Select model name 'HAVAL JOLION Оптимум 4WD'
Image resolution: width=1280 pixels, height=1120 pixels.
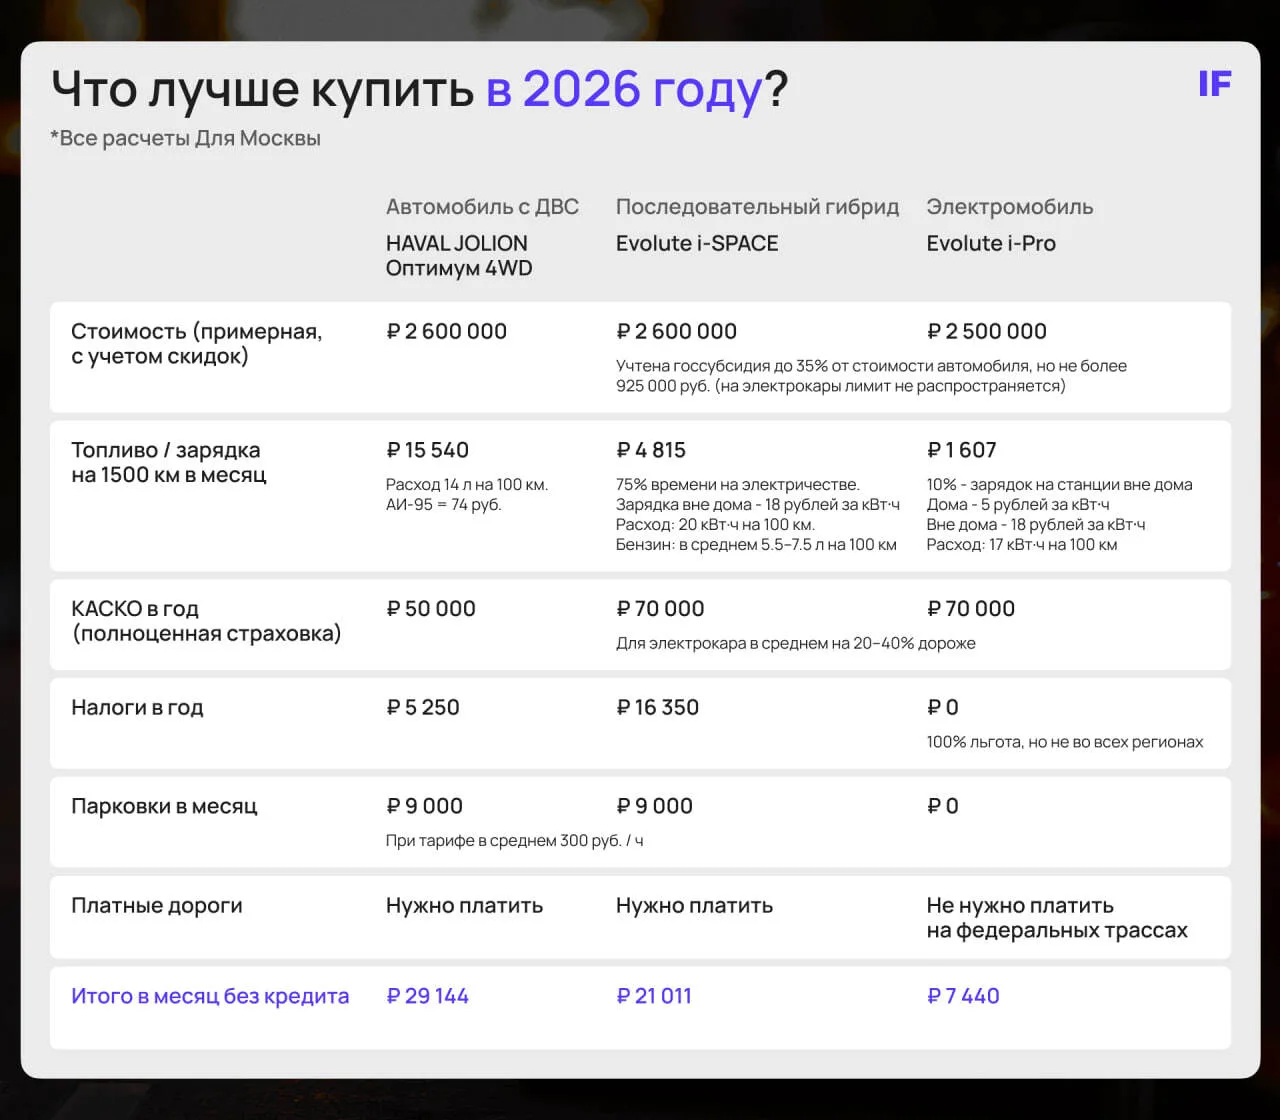[459, 256]
